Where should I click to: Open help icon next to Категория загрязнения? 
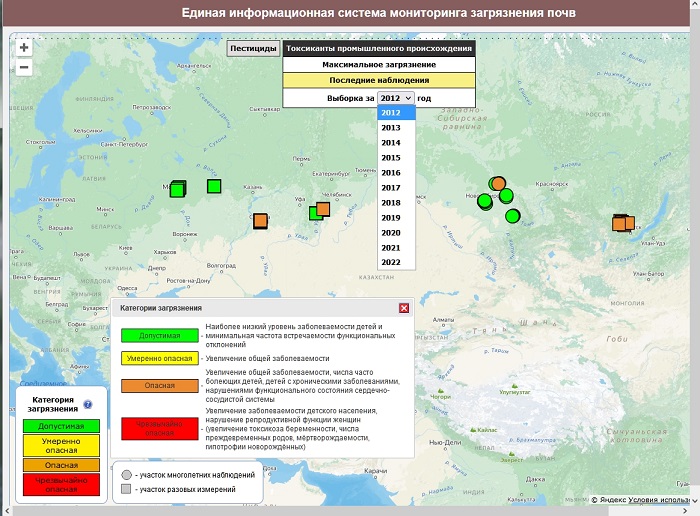[x=88, y=404]
